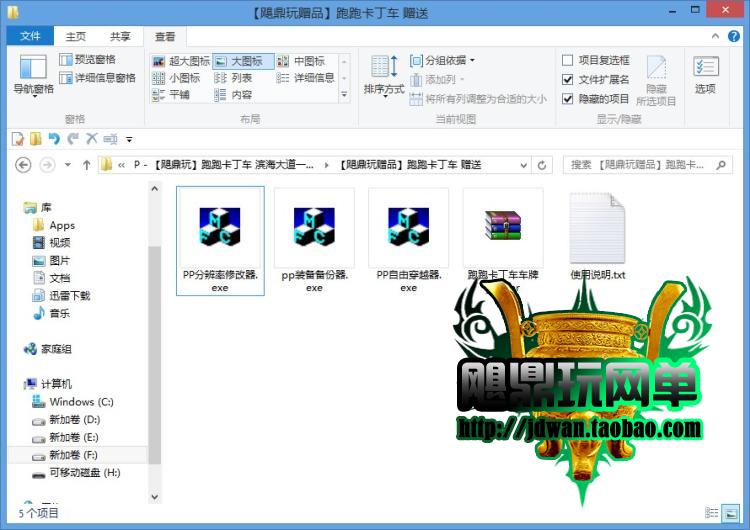Open the 排序方式 sort dropdown
The width and height of the screenshot is (750, 530).
coord(384,76)
